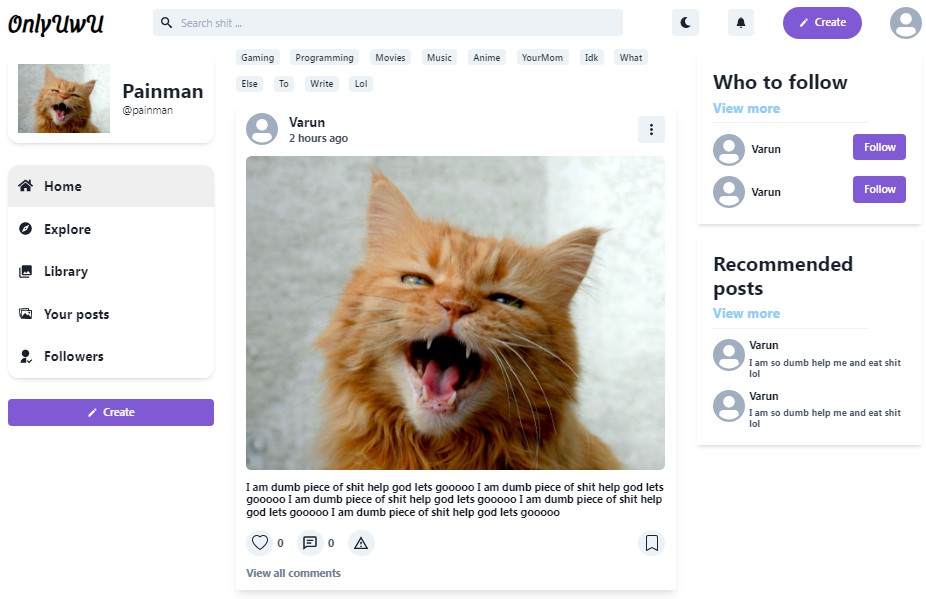Follow the first Varun suggestion

point(879,147)
